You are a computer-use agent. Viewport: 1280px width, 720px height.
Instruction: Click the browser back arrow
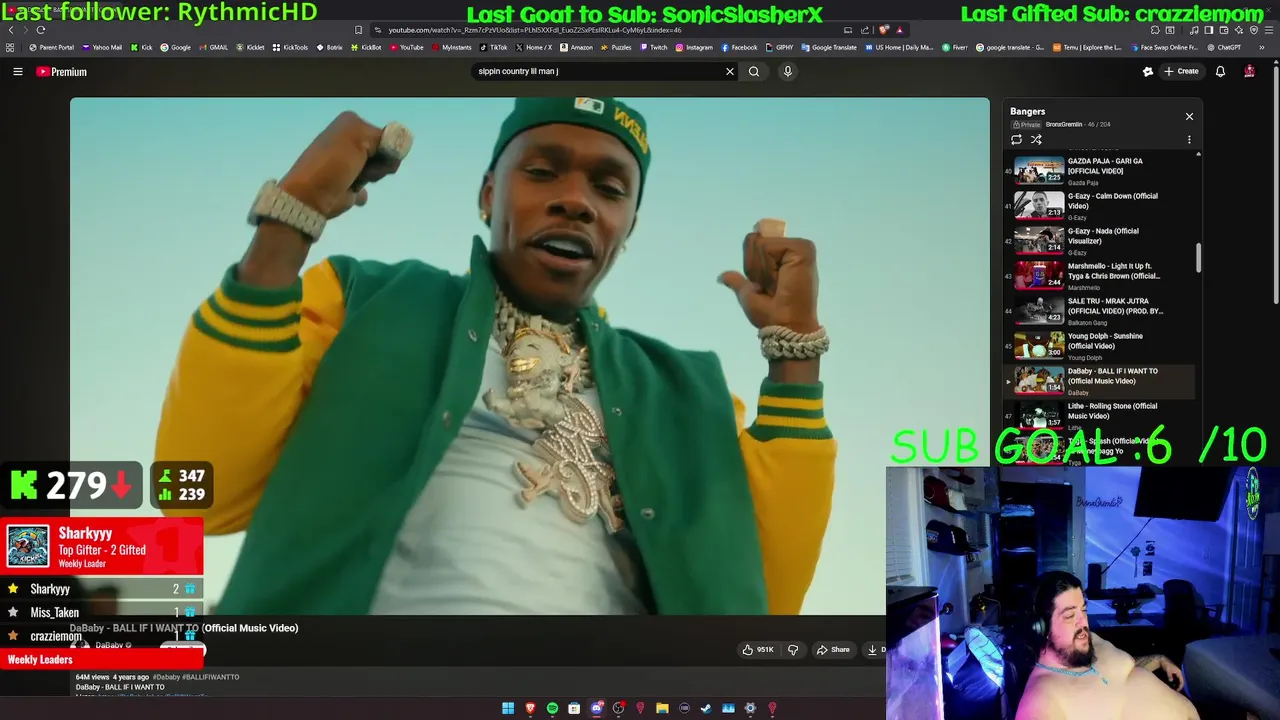(x=11, y=30)
